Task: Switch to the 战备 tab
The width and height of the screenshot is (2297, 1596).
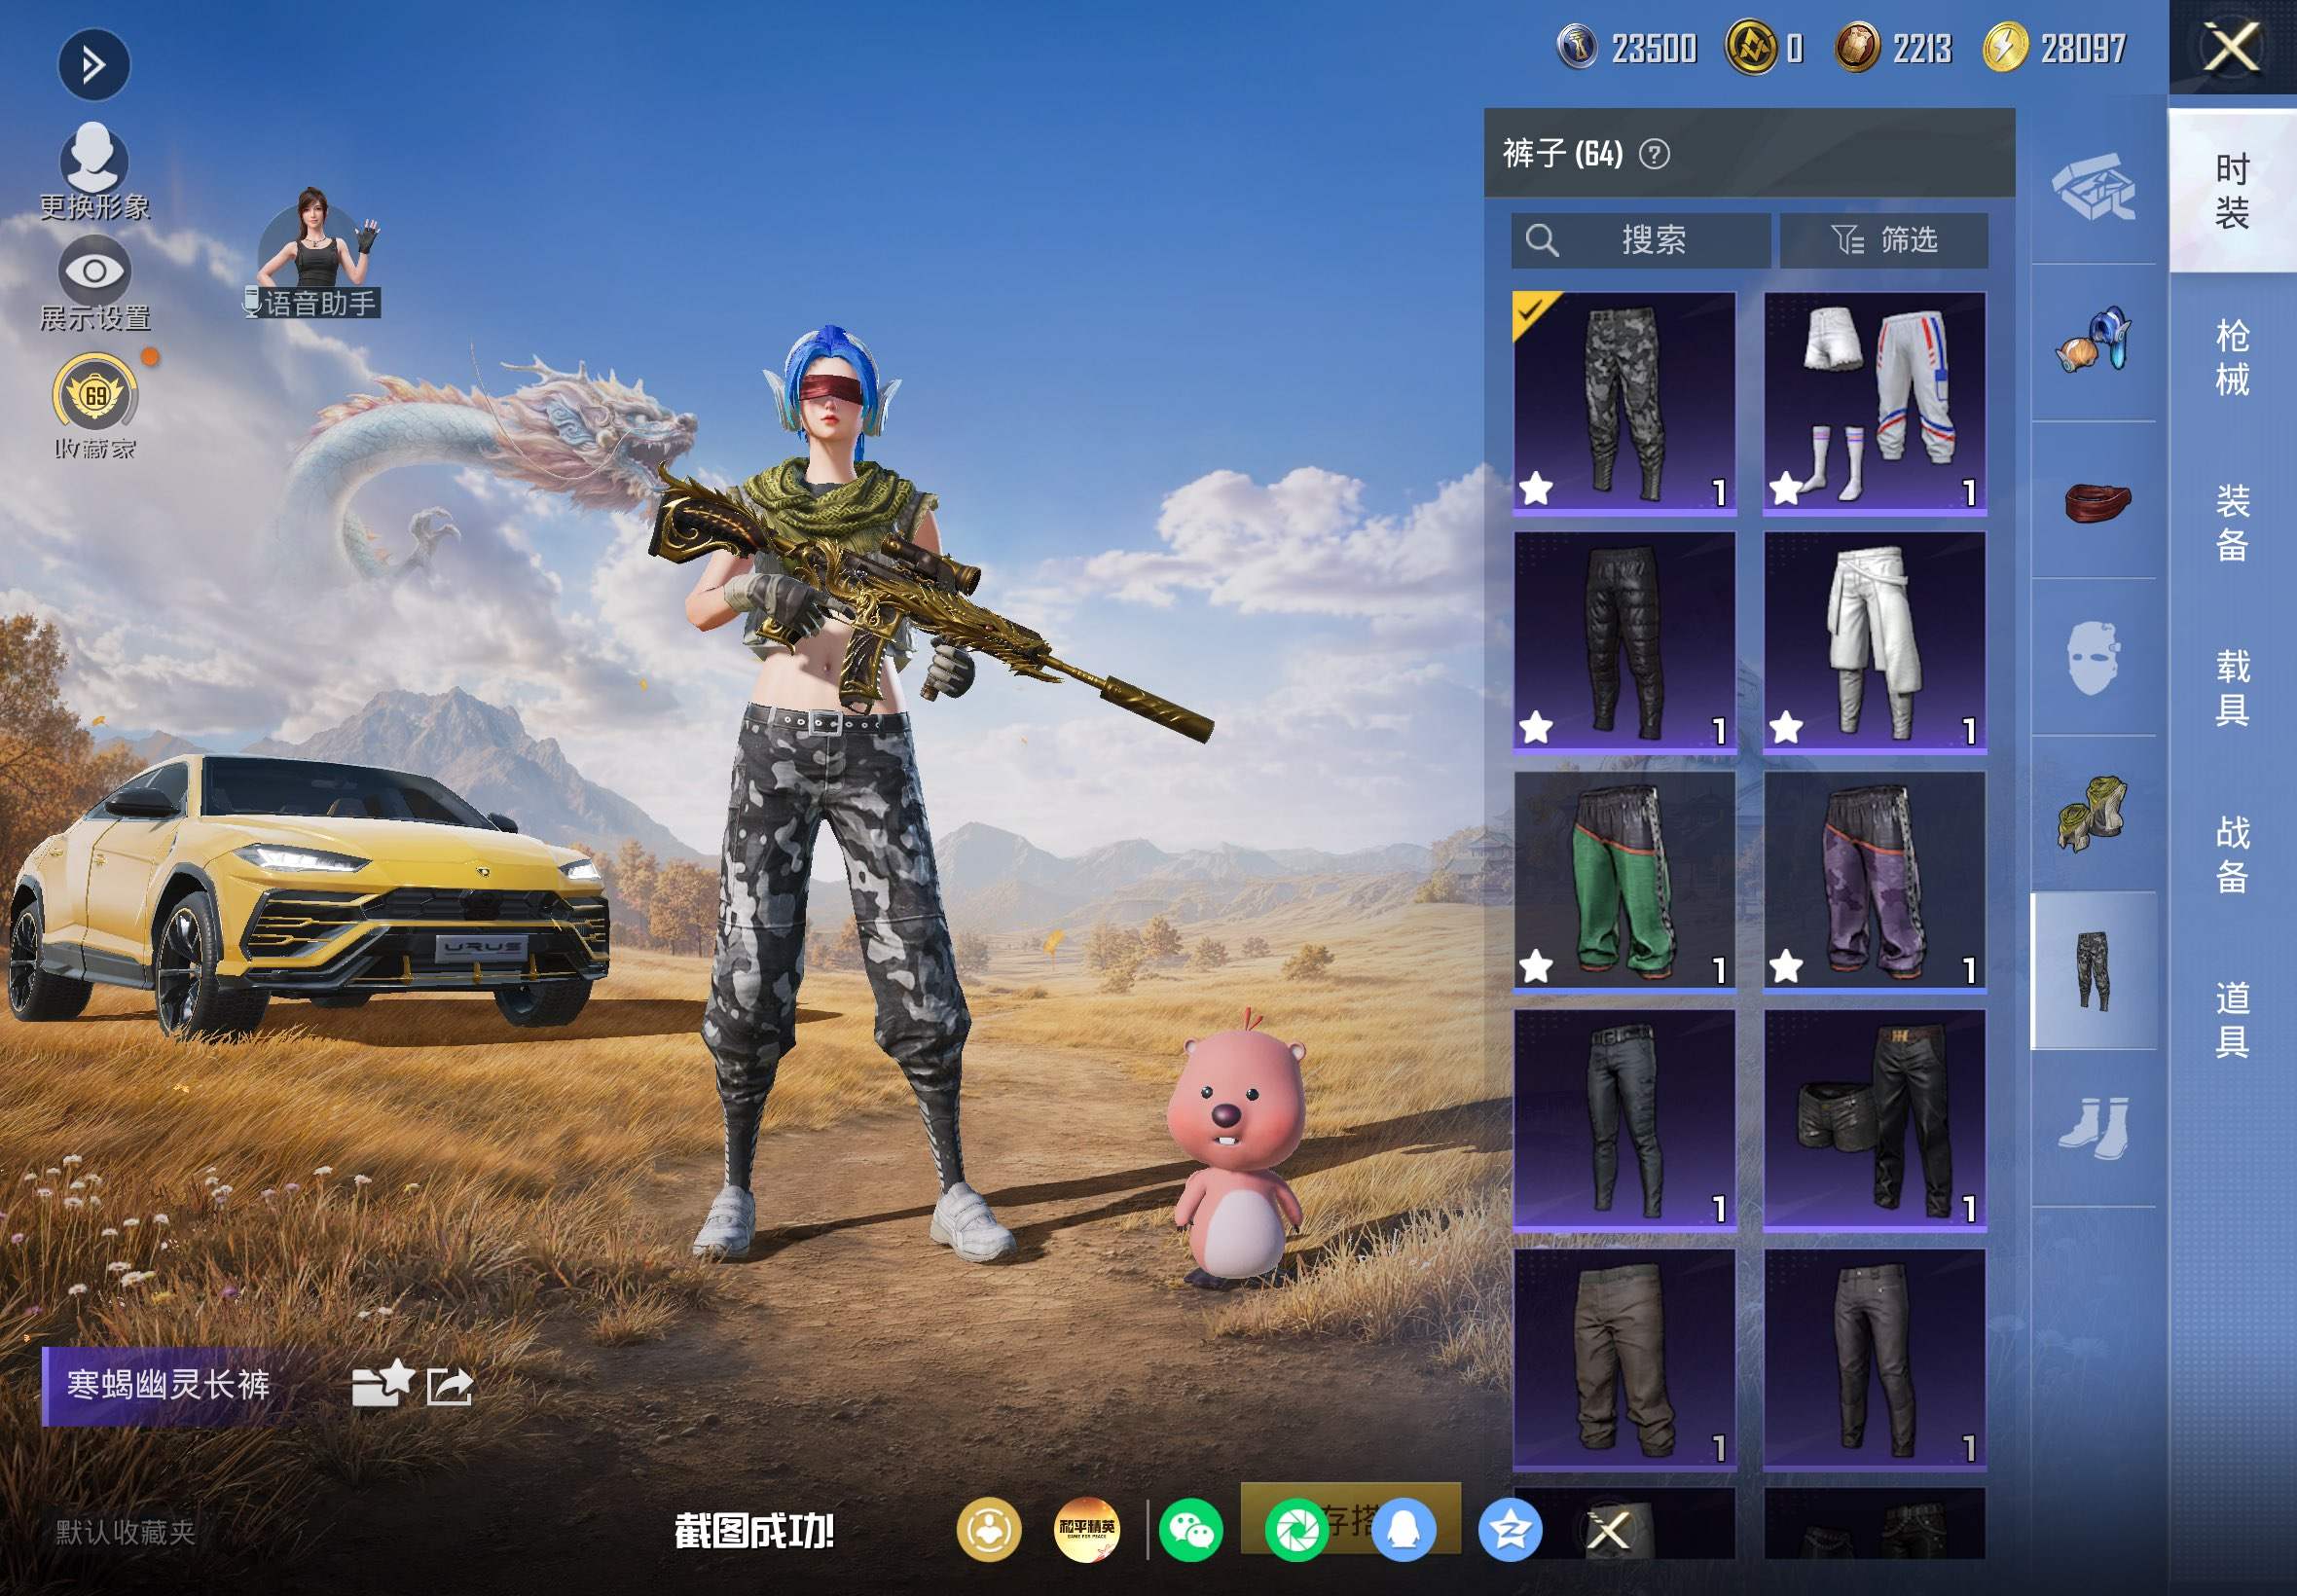Action: (x=2232, y=854)
